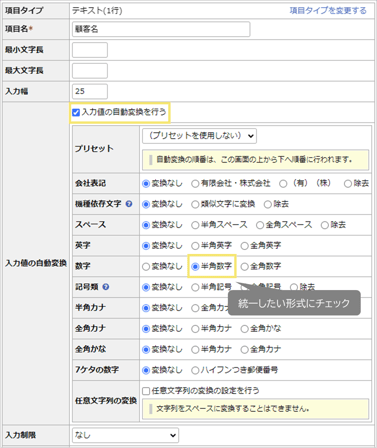This screenshot has width=377, height=448.
Task: Select 半角カナ in 全角かな row
Action: [x=195, y=350]
